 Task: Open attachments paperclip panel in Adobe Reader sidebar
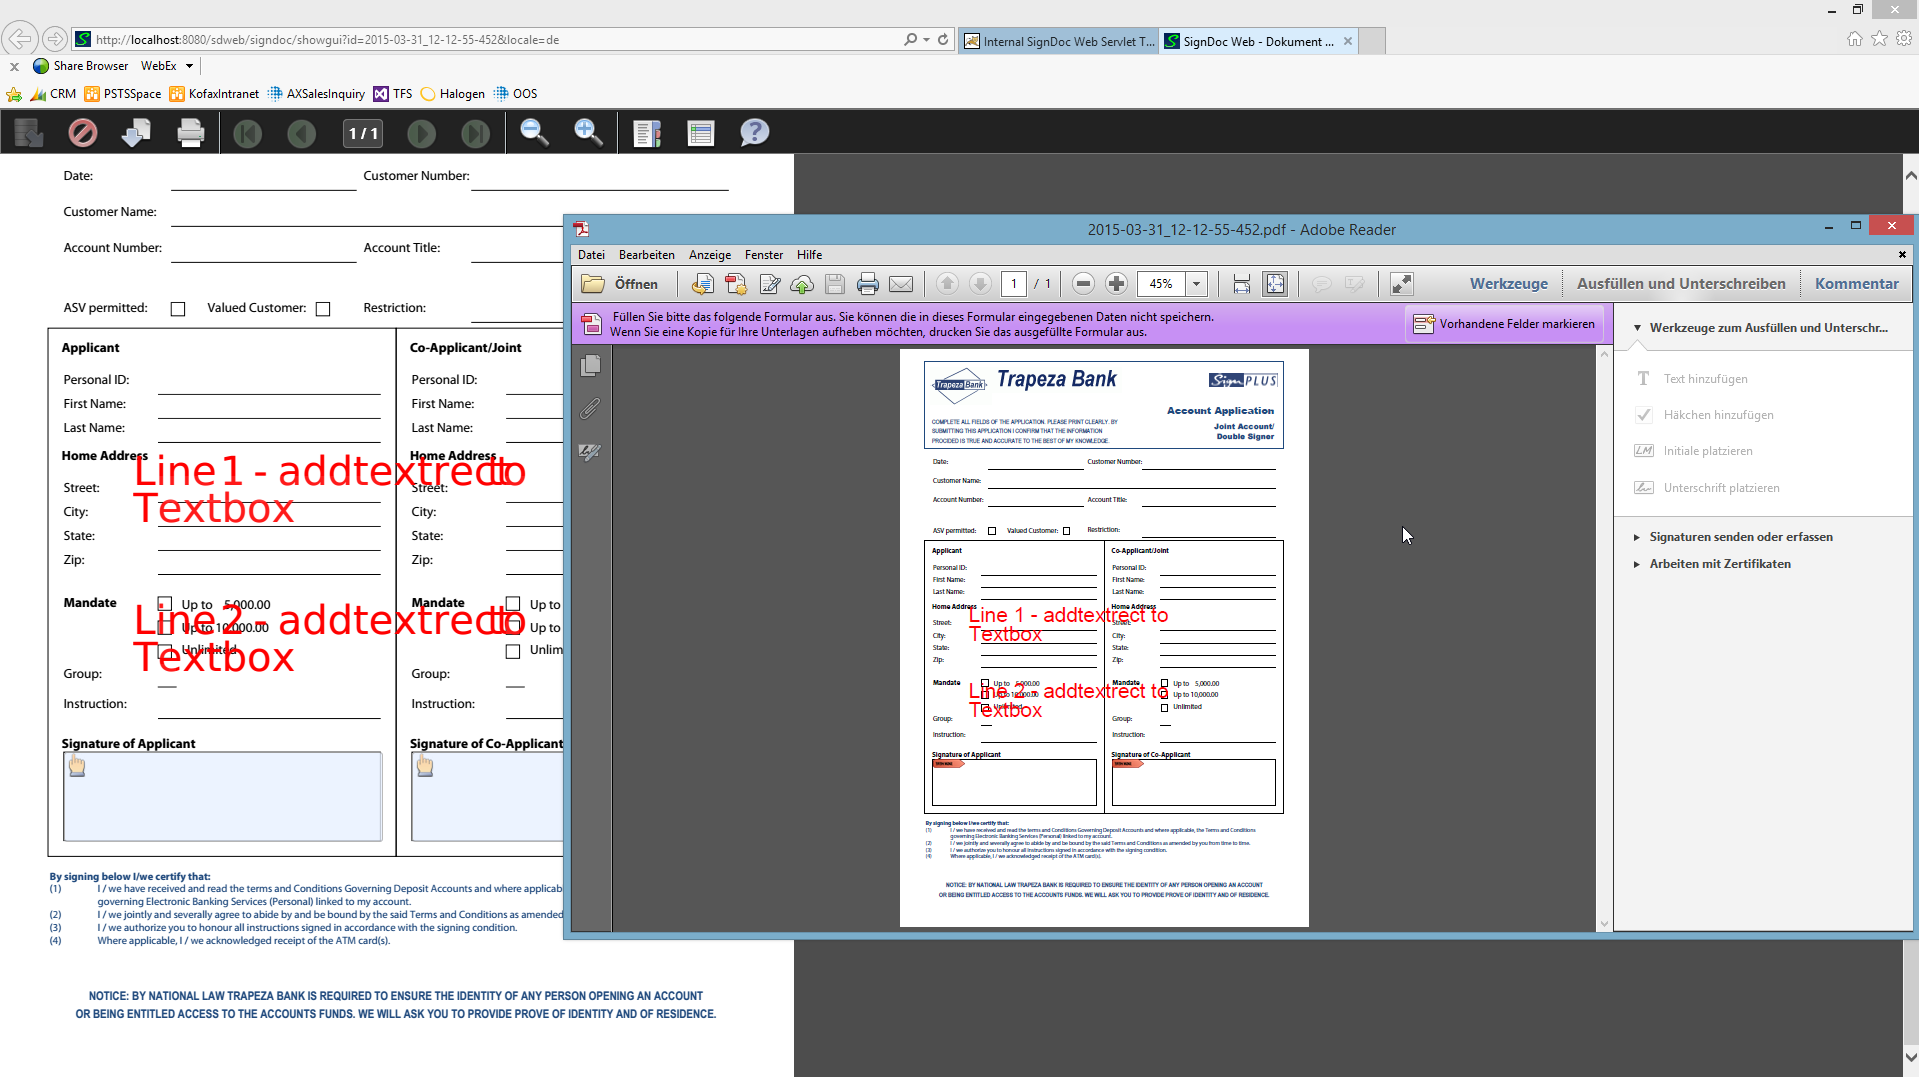[591, 409]
